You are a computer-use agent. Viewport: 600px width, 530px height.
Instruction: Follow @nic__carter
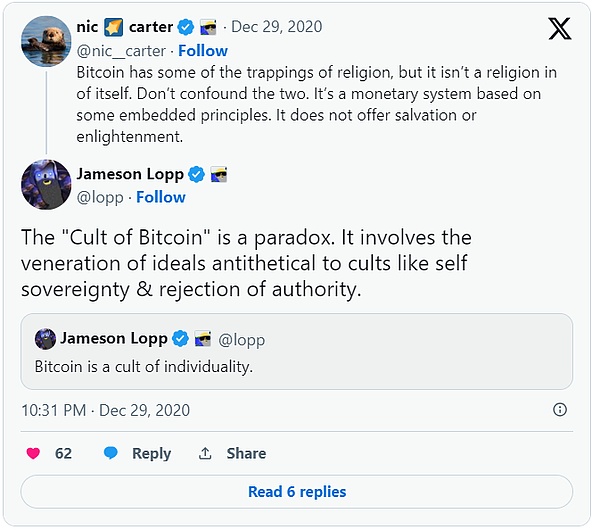click(202, 50)
